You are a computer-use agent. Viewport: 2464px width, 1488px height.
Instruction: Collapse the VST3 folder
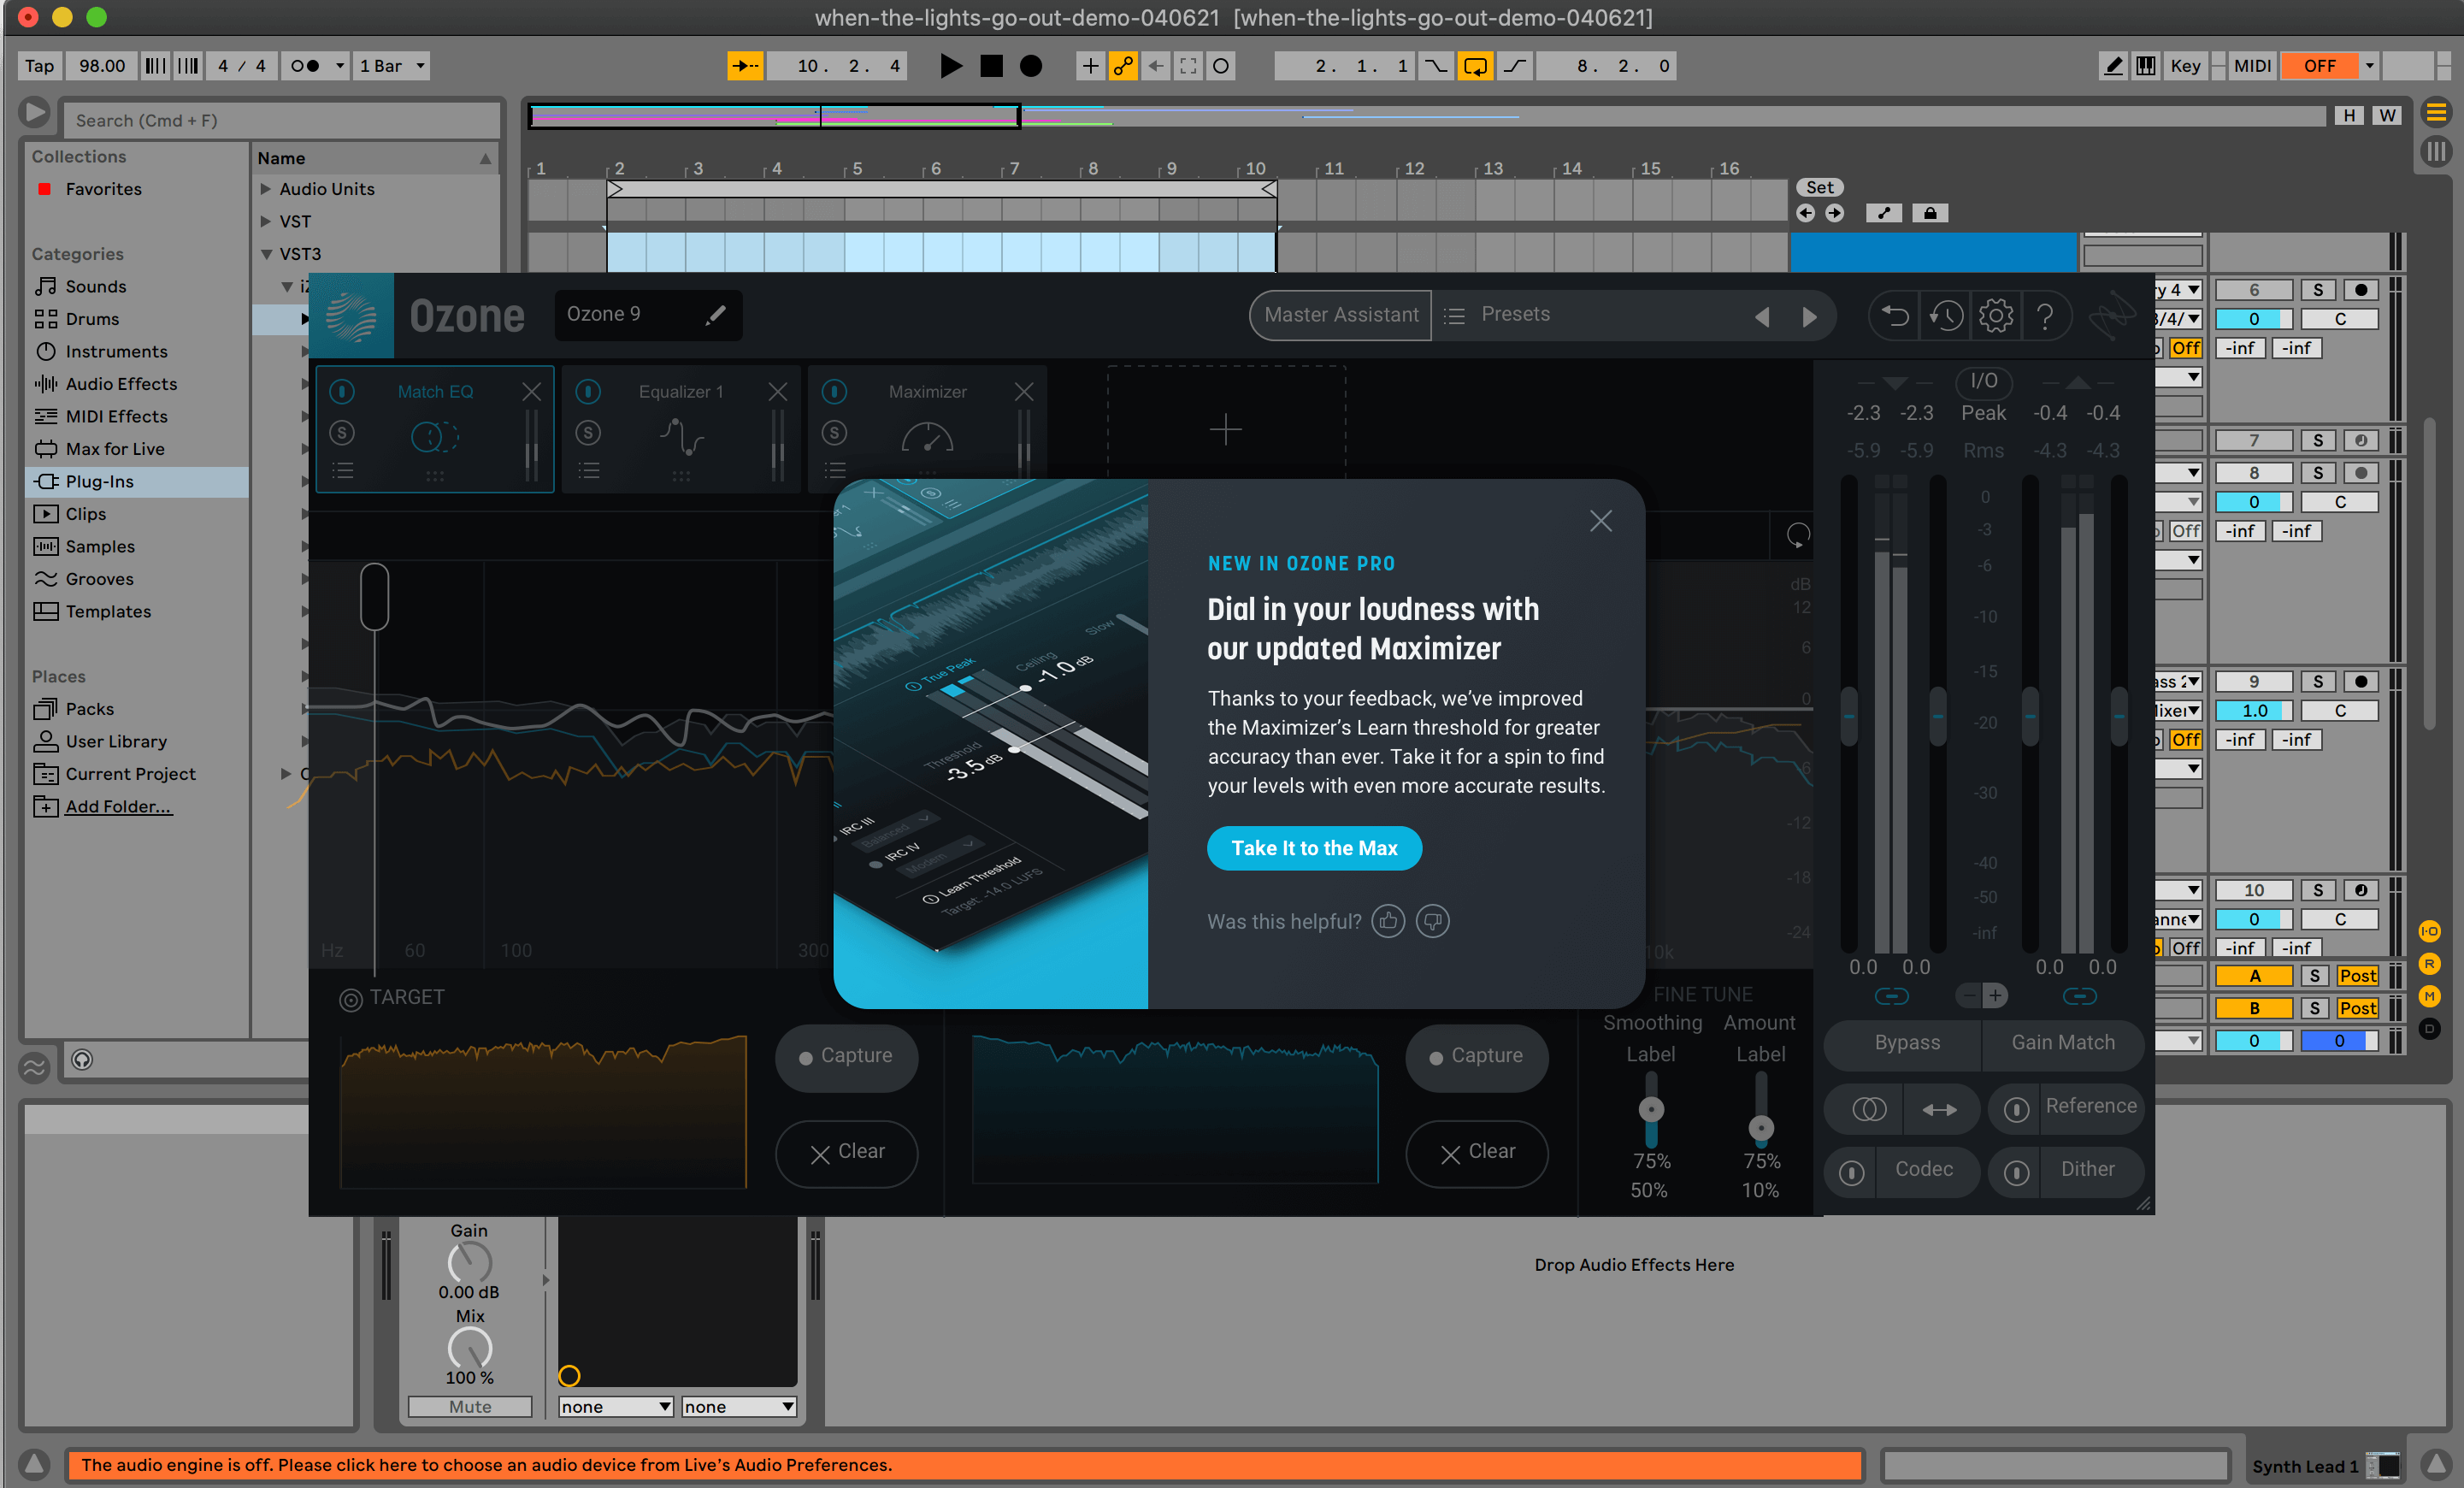(x=266, y=254)
